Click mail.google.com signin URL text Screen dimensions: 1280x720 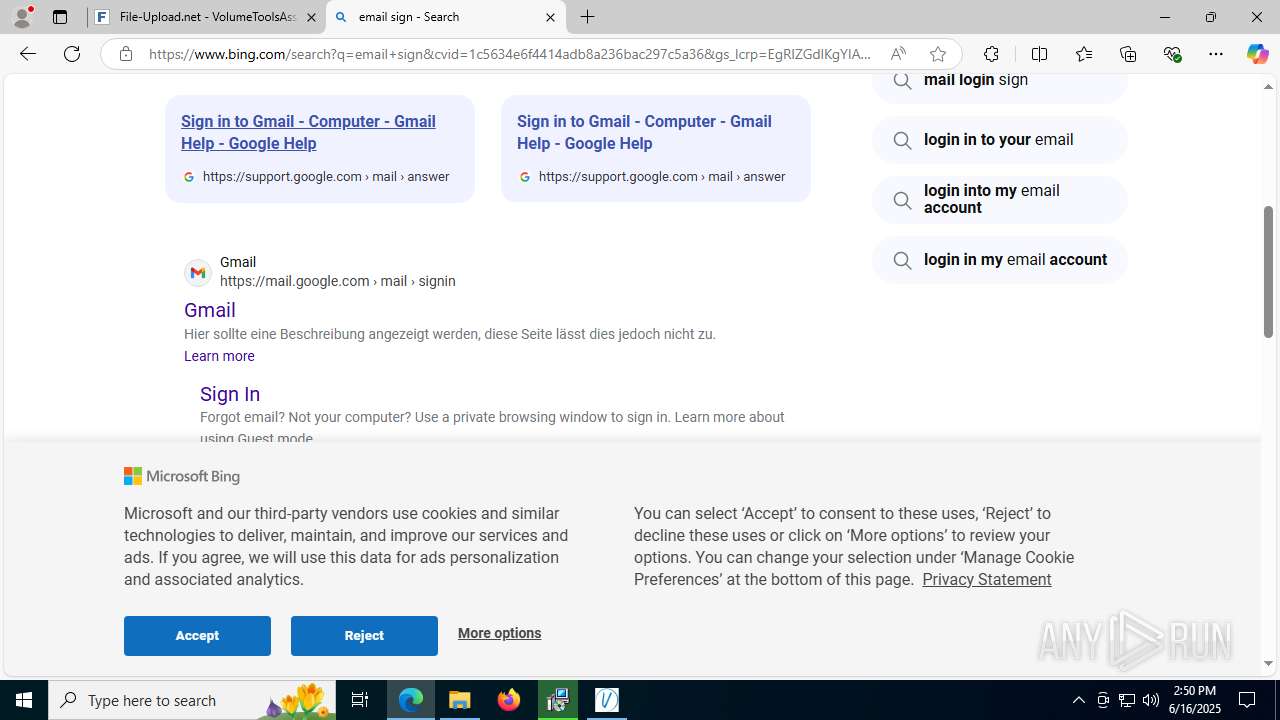pos(338,281)
